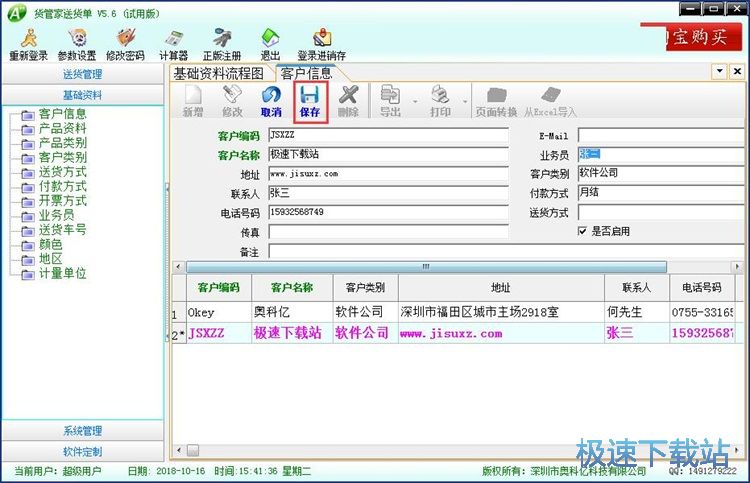The image size is (750, 483).
Task: Launch the 计算器 calculator
Action: coord(174,44)
